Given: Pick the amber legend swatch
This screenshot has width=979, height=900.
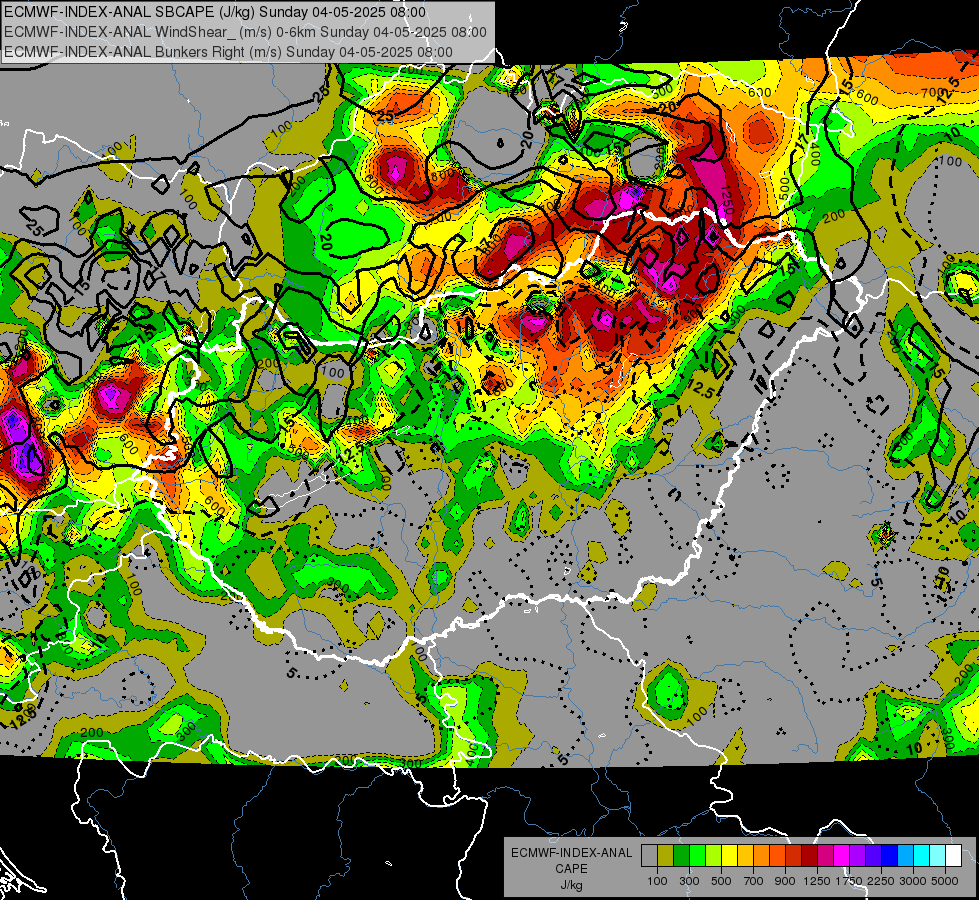Looking at the screenshot, I should click(x=745, y=855).
